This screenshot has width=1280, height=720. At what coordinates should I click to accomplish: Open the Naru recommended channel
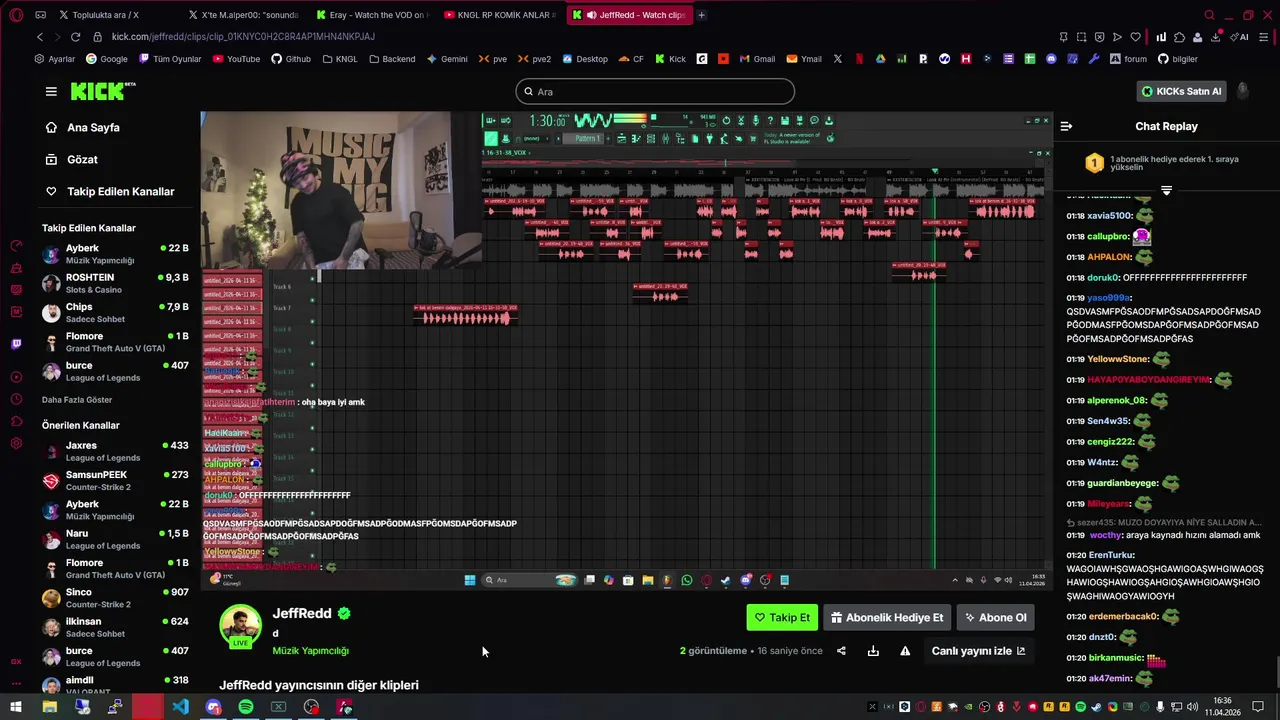[115, 539]
